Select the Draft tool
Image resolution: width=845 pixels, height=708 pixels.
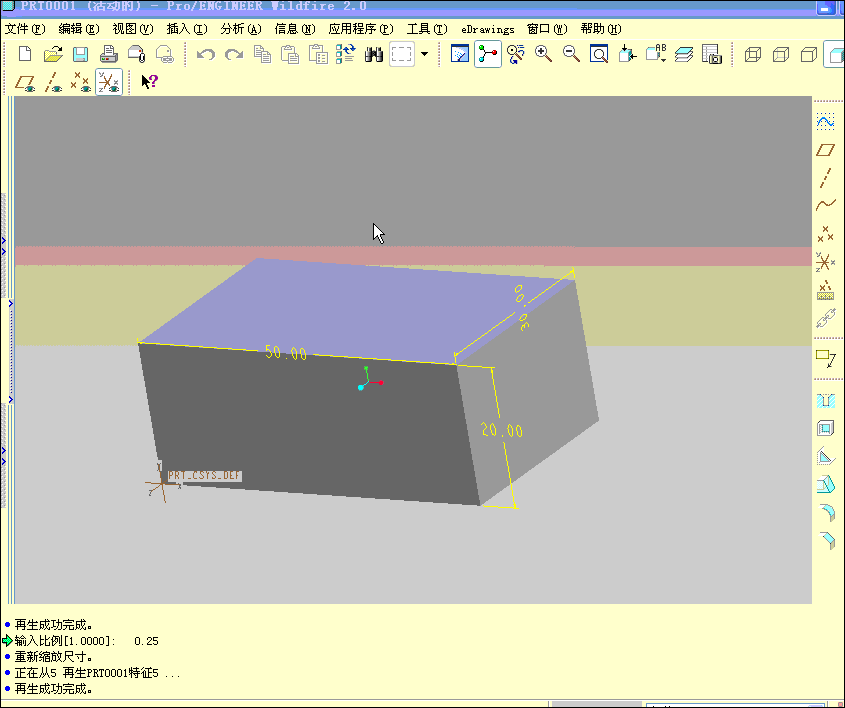click(x=825, y=484)
